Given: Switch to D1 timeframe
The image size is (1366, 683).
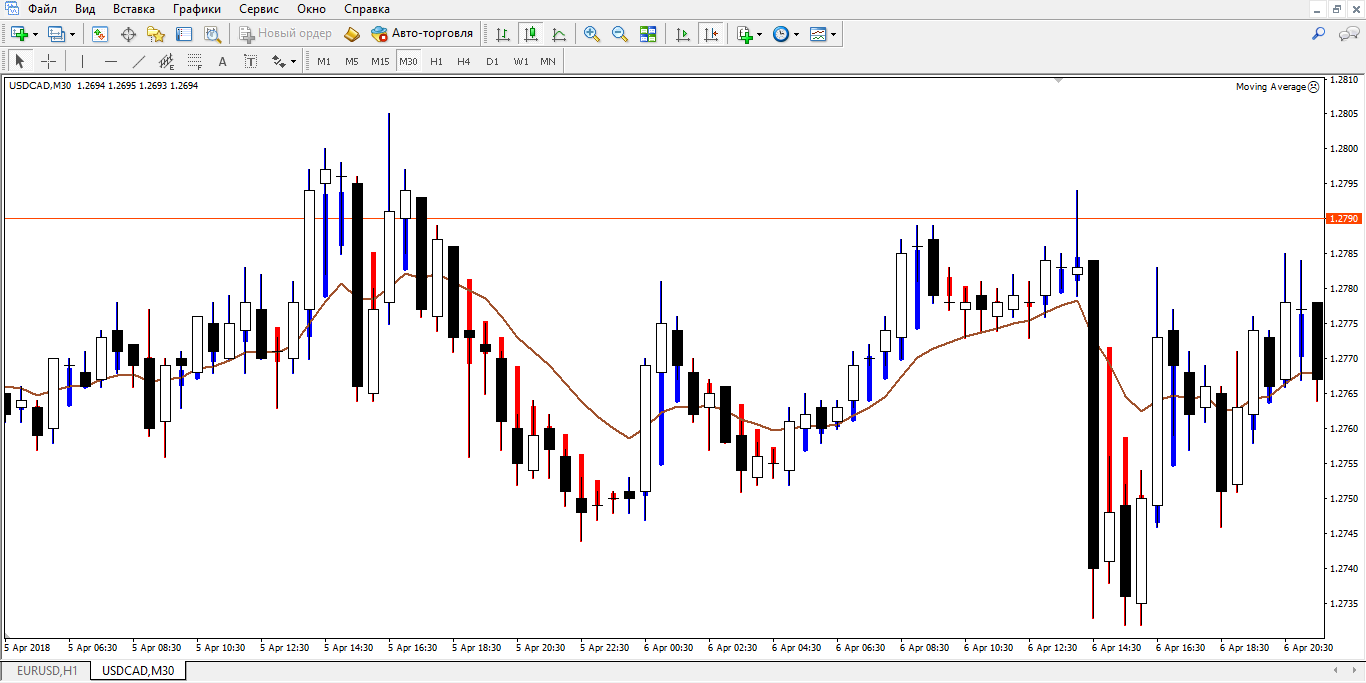Looking at the screenshot, I should pos(492,61).
